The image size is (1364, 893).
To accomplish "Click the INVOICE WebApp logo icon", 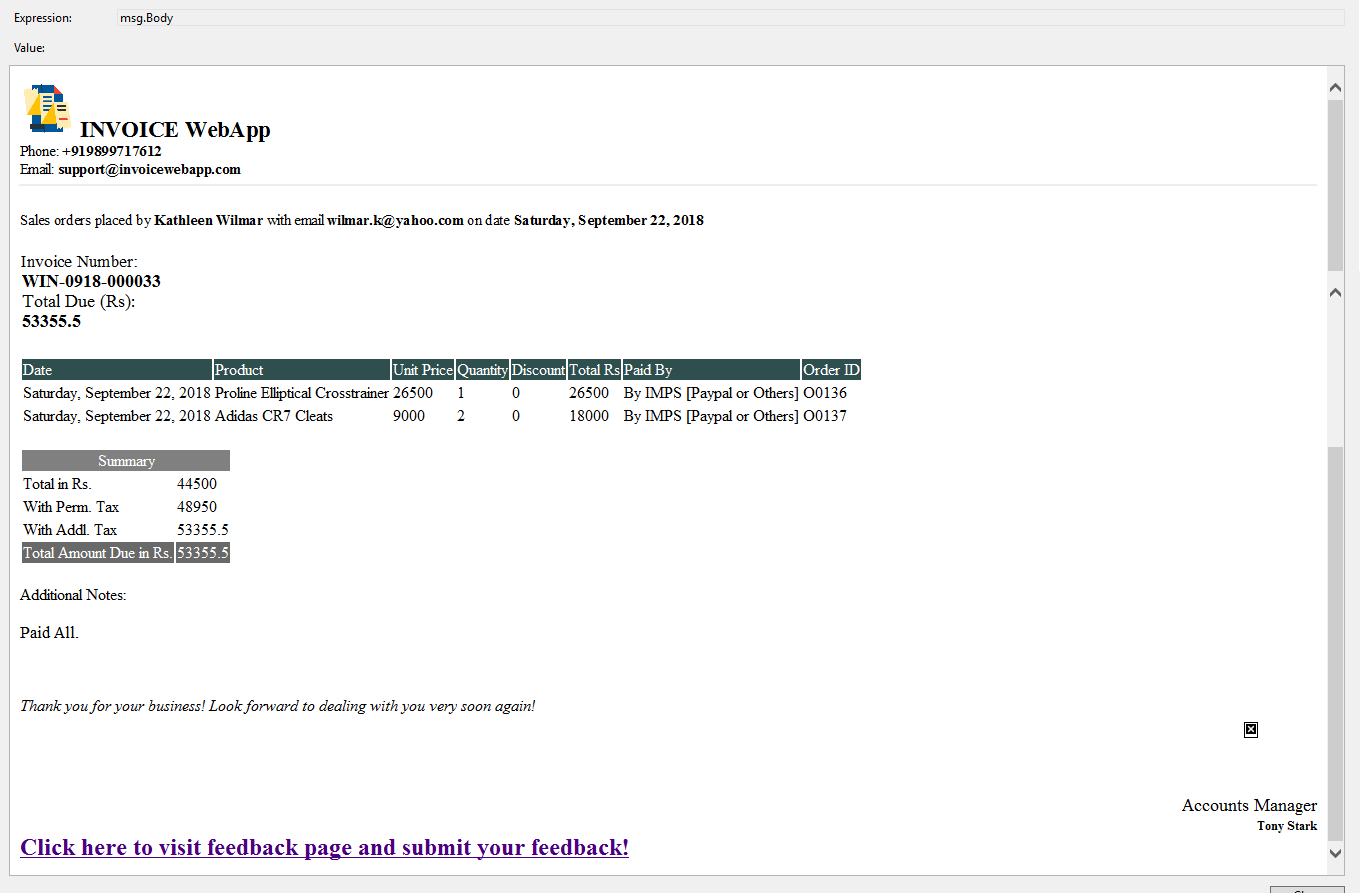I will pos(47,109).
